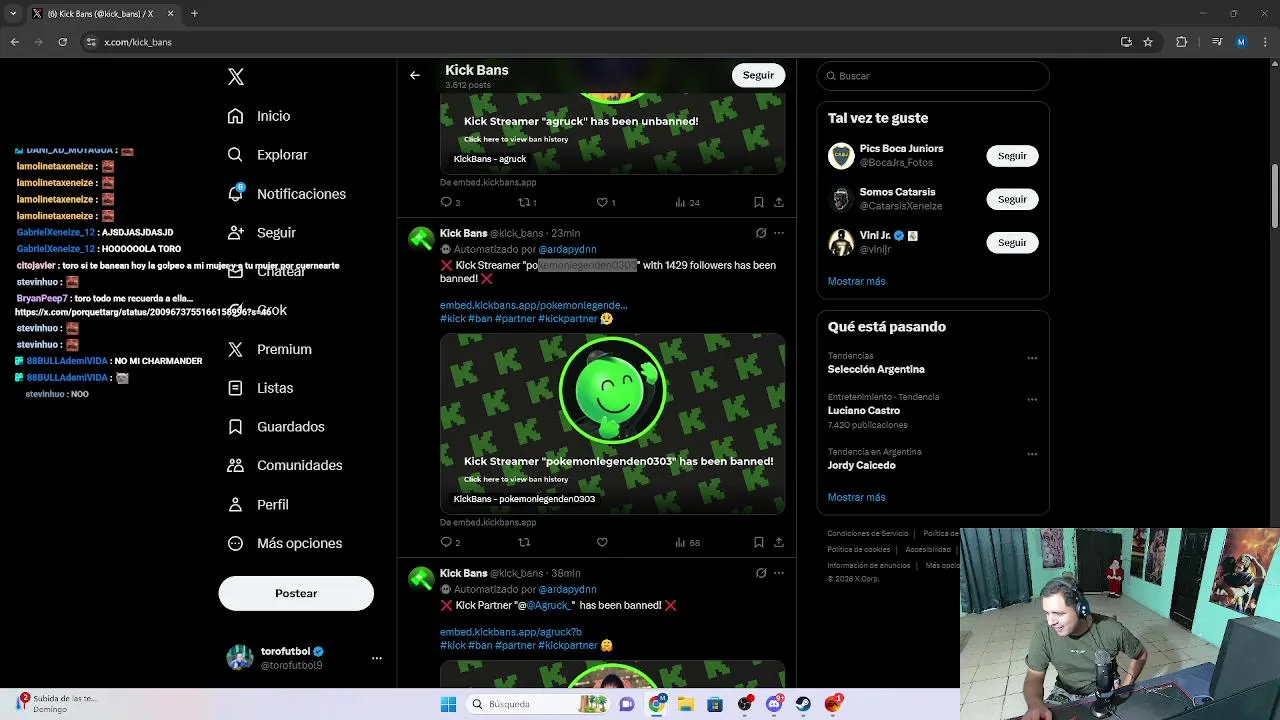Open Grok icon on 23min post
Screen dimensions: 1280x720
click(761, 233)
